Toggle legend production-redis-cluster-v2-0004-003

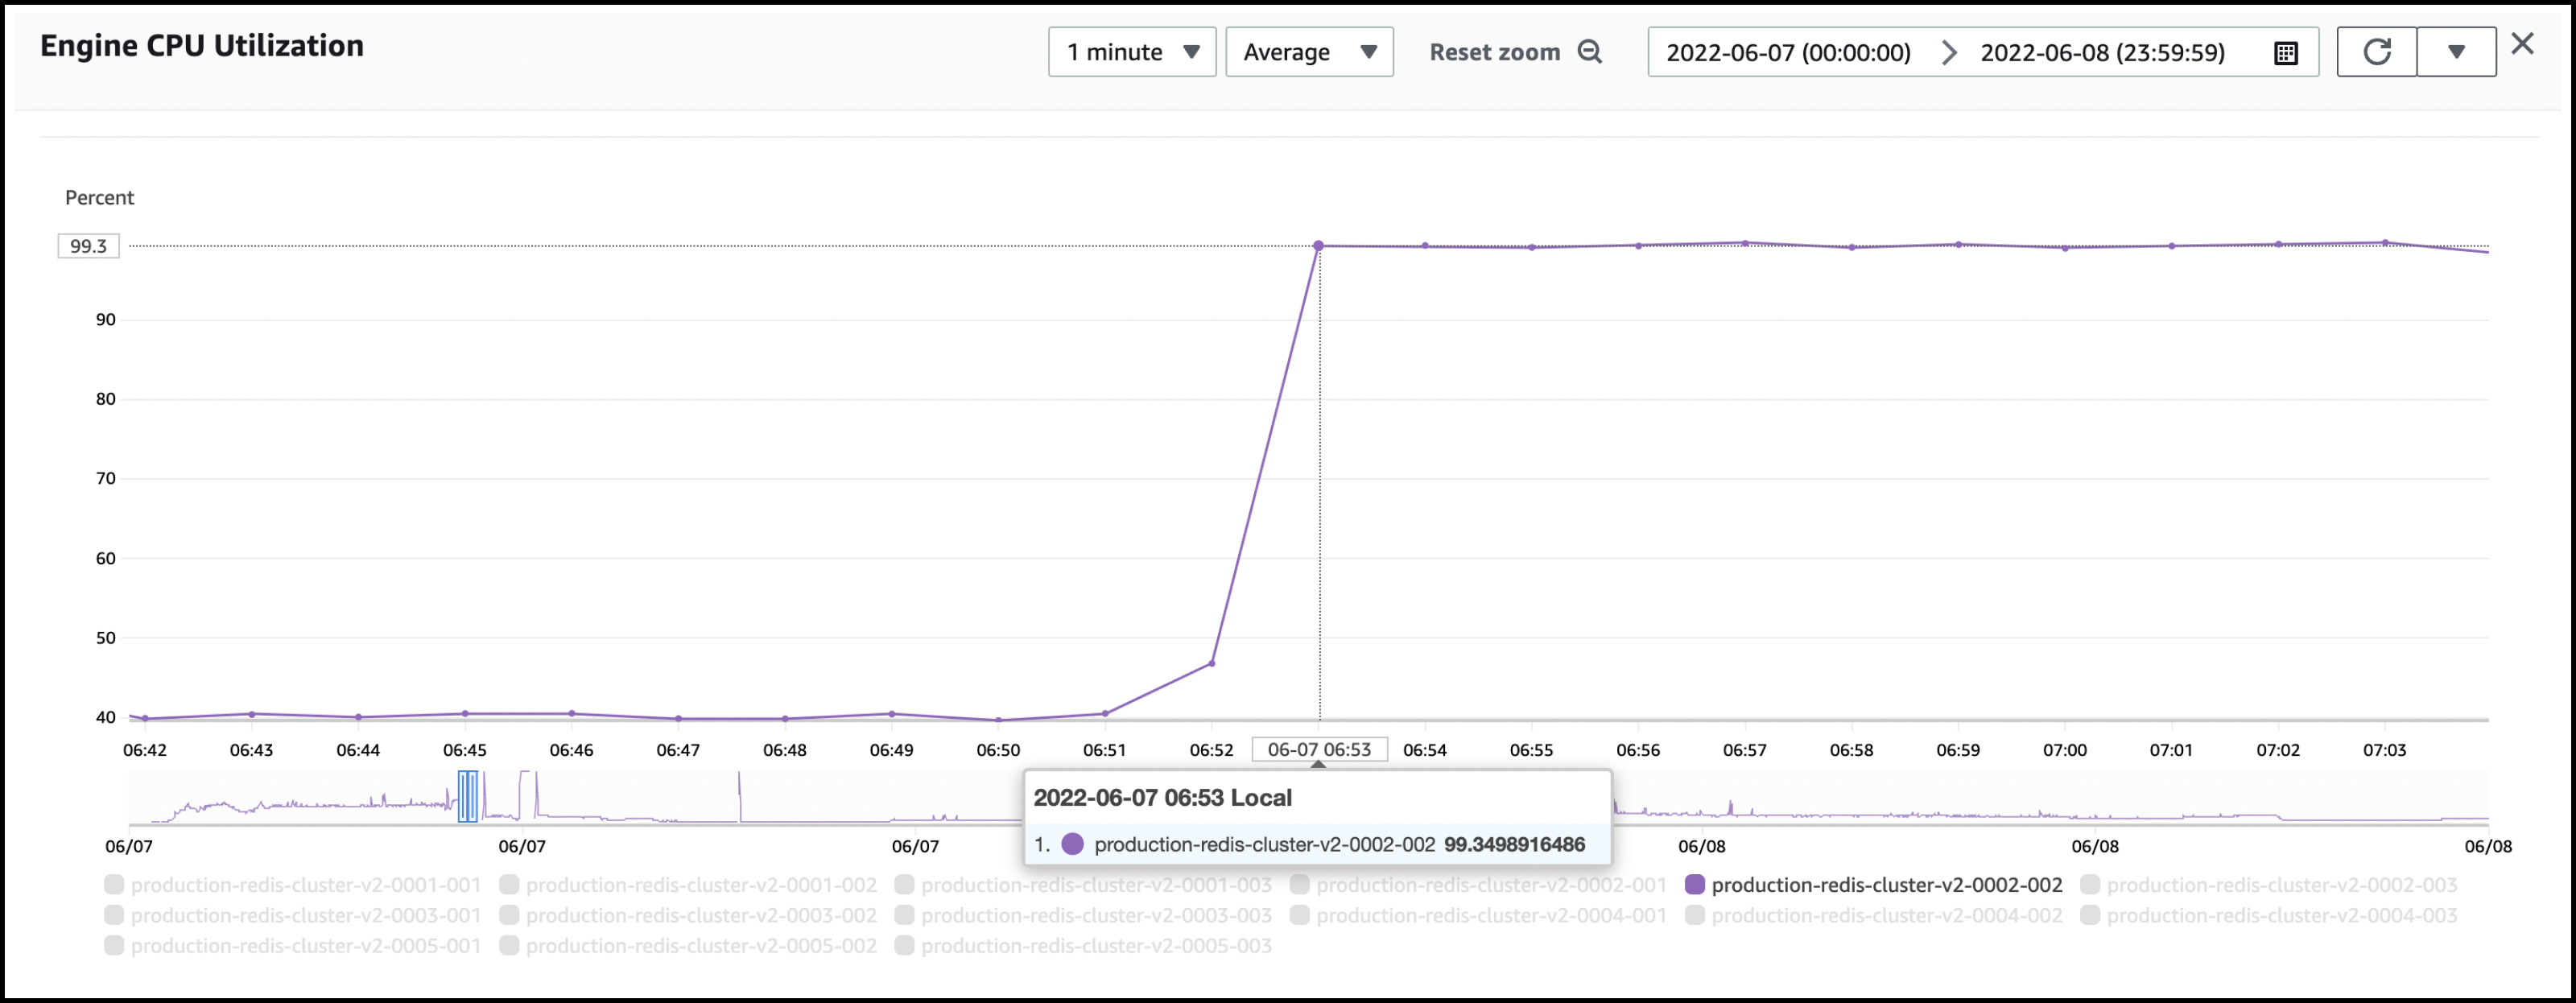(2269, 915)
